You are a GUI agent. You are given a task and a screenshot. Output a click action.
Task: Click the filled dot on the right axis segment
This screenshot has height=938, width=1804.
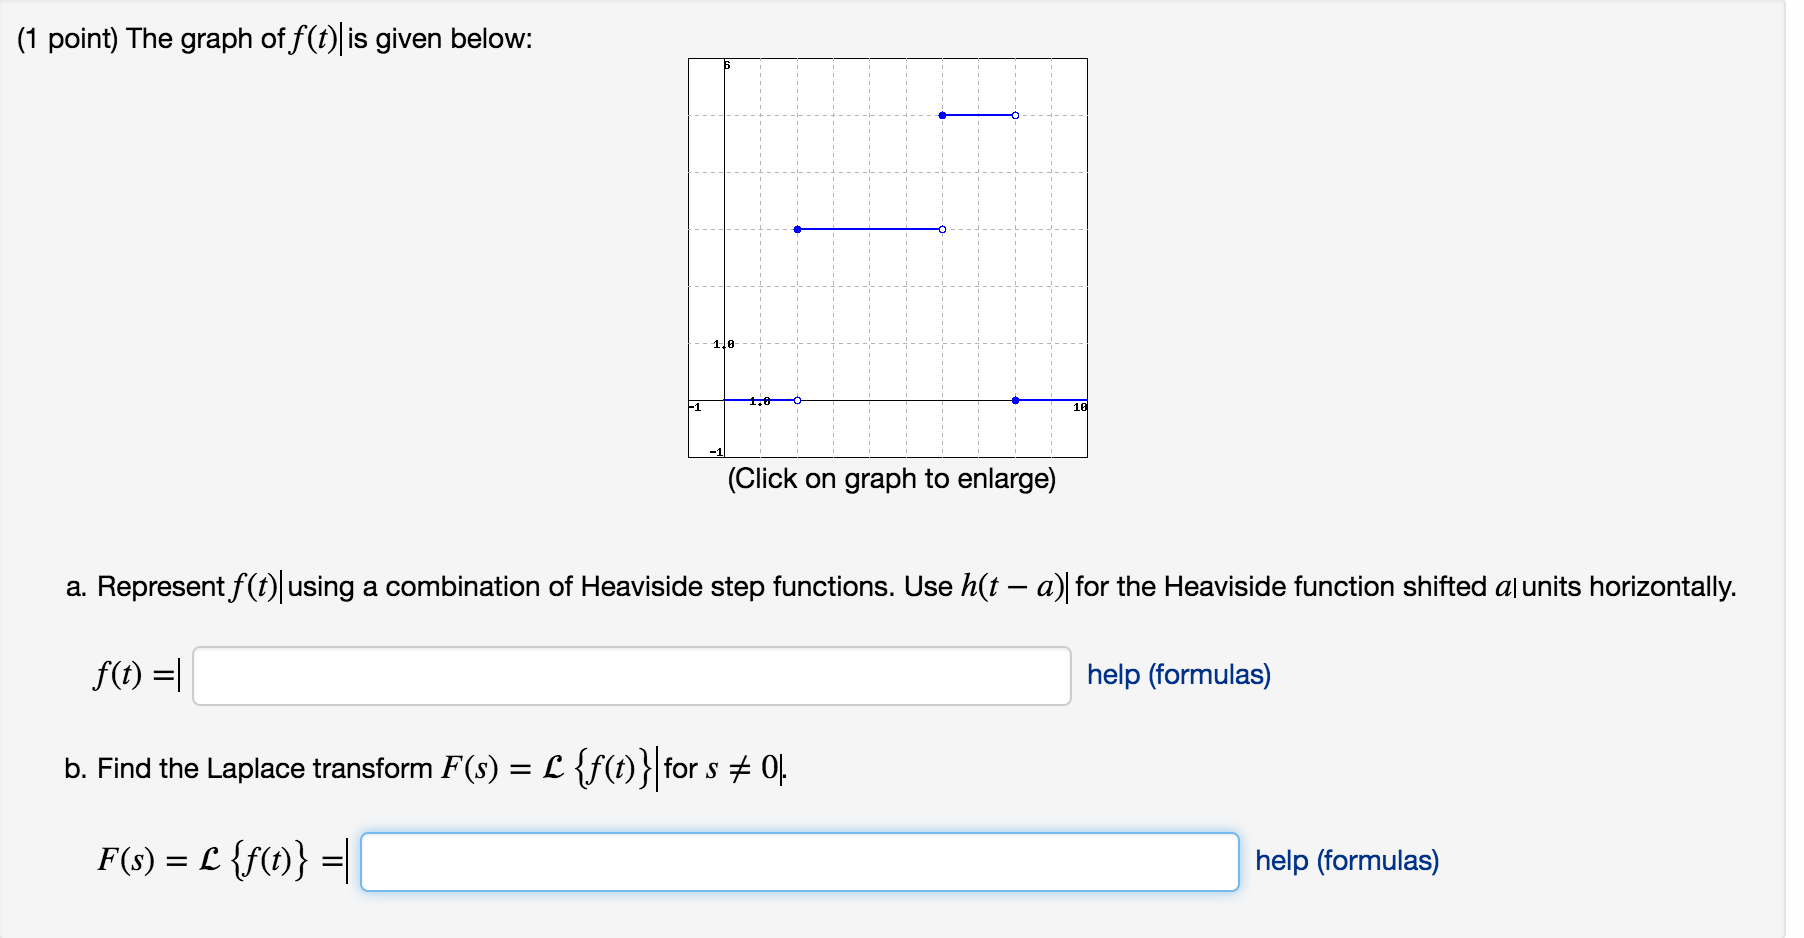click(x=1015, y=399)
